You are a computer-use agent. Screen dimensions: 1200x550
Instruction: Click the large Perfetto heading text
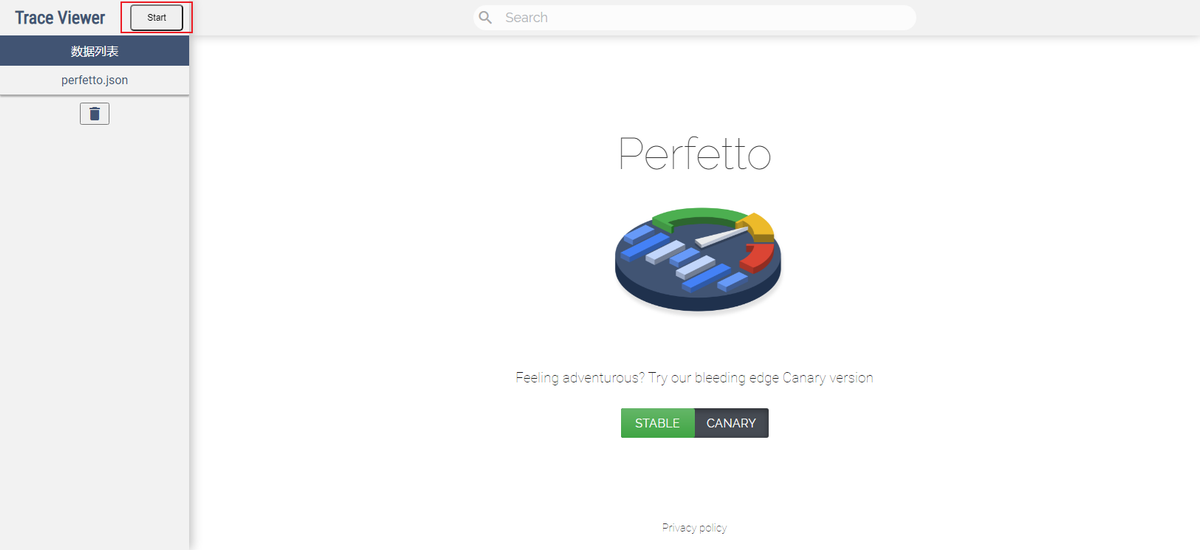pyautogui.click(x=694, y=153)
